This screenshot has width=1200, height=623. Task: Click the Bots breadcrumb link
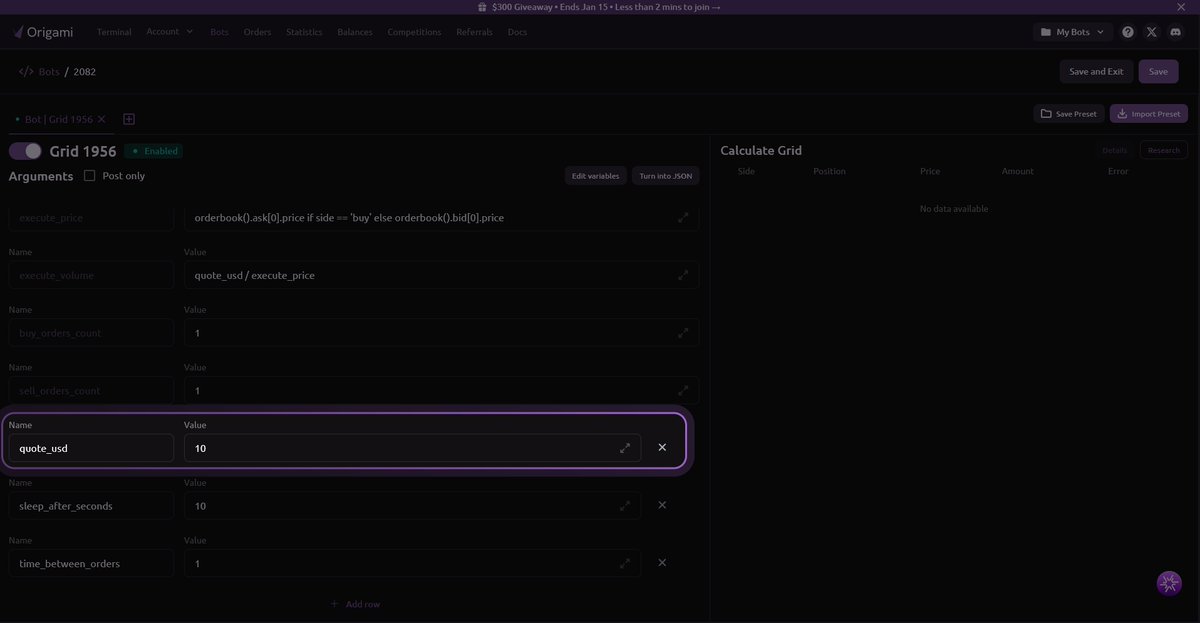[49, 72]
